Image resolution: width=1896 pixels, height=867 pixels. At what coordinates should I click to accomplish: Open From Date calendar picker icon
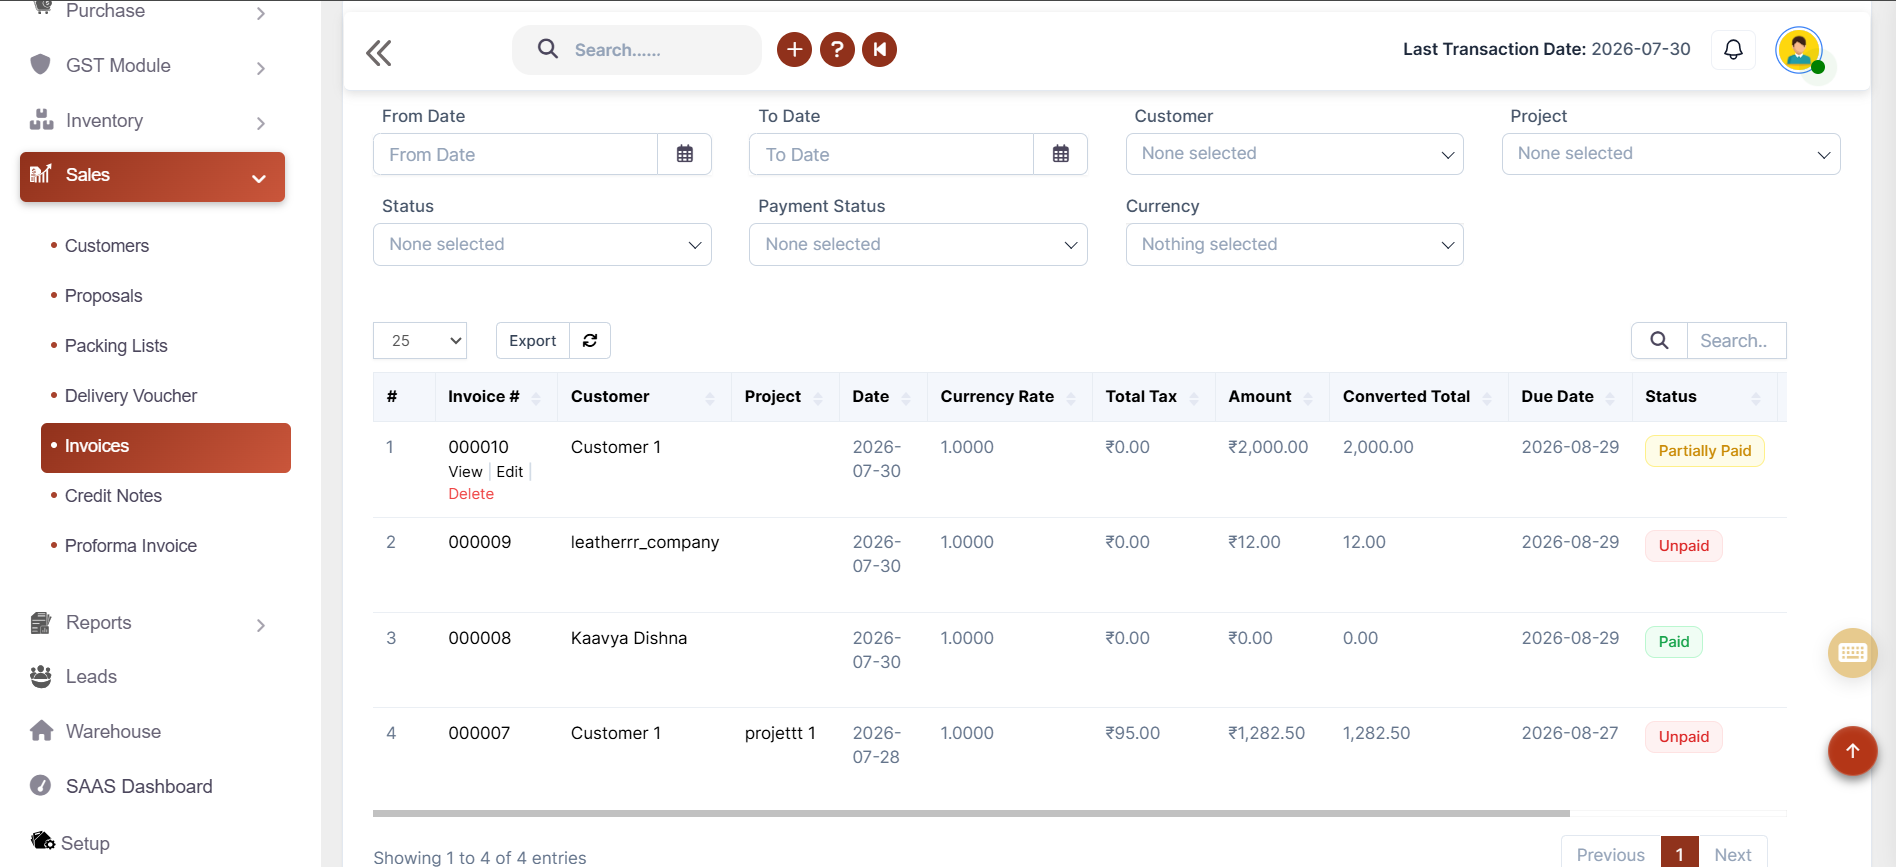coord(685,154)
